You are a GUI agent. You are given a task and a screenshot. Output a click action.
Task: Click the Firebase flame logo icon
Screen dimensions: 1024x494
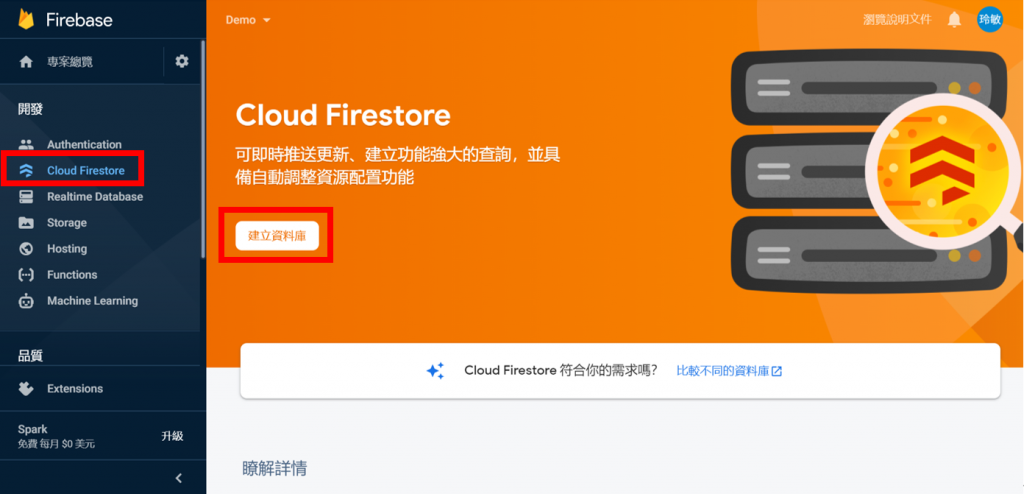click(26, 20)
